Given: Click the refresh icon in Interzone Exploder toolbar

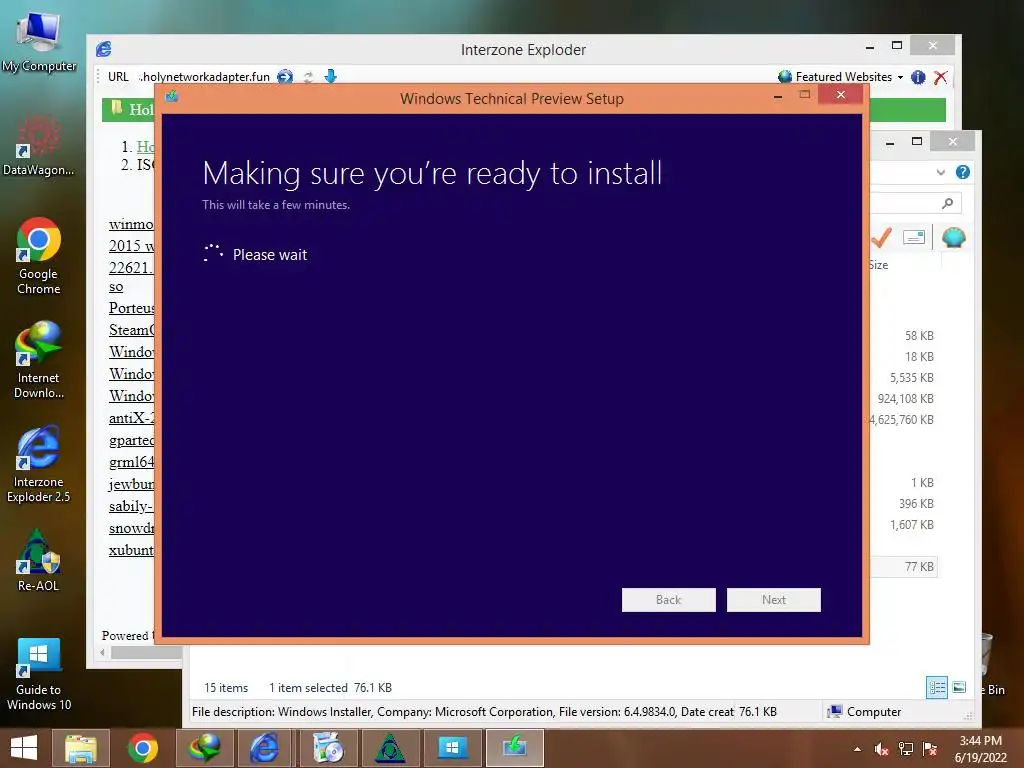Looking at the screenshot, I should click(x=308, y=76).
